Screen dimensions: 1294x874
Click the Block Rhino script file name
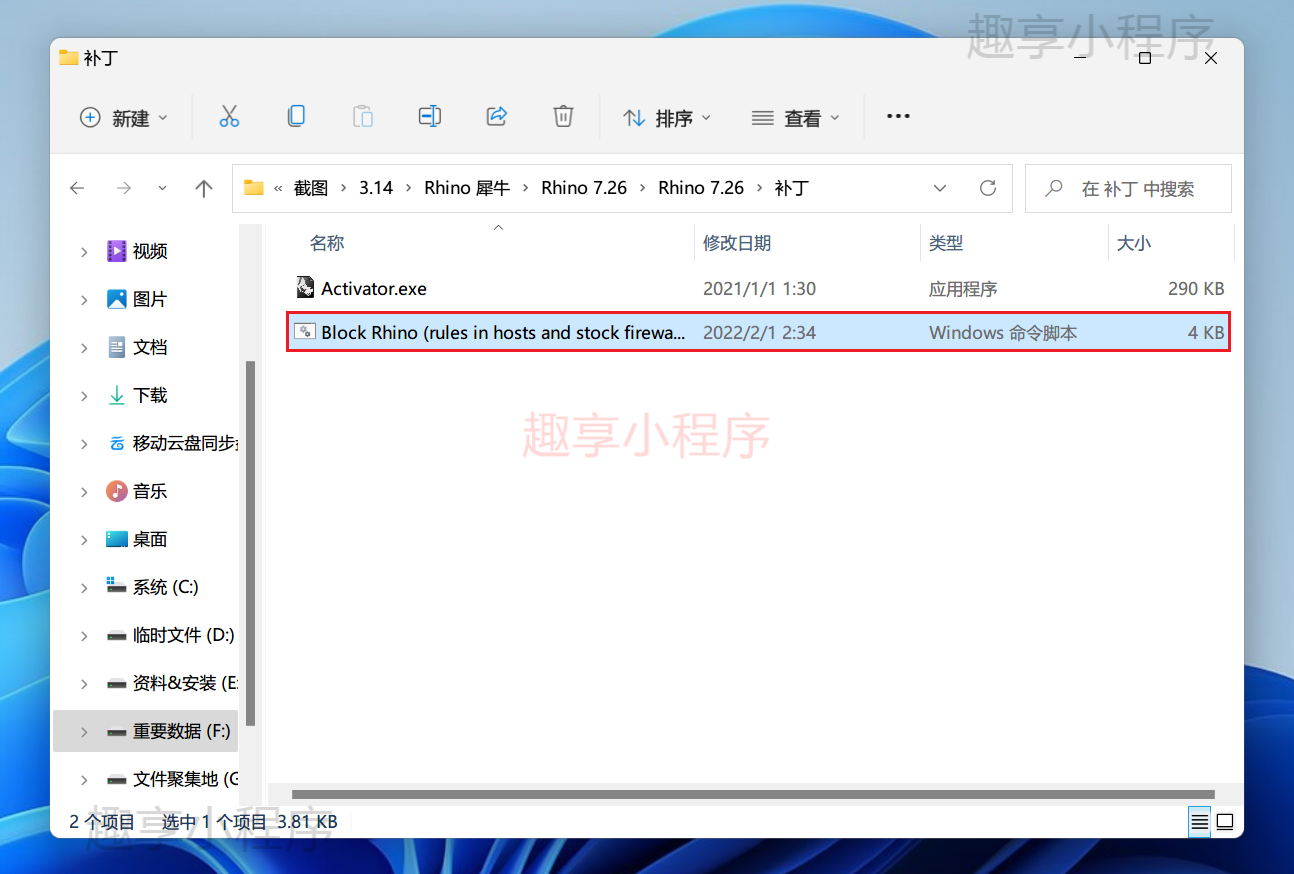point(503,332)
